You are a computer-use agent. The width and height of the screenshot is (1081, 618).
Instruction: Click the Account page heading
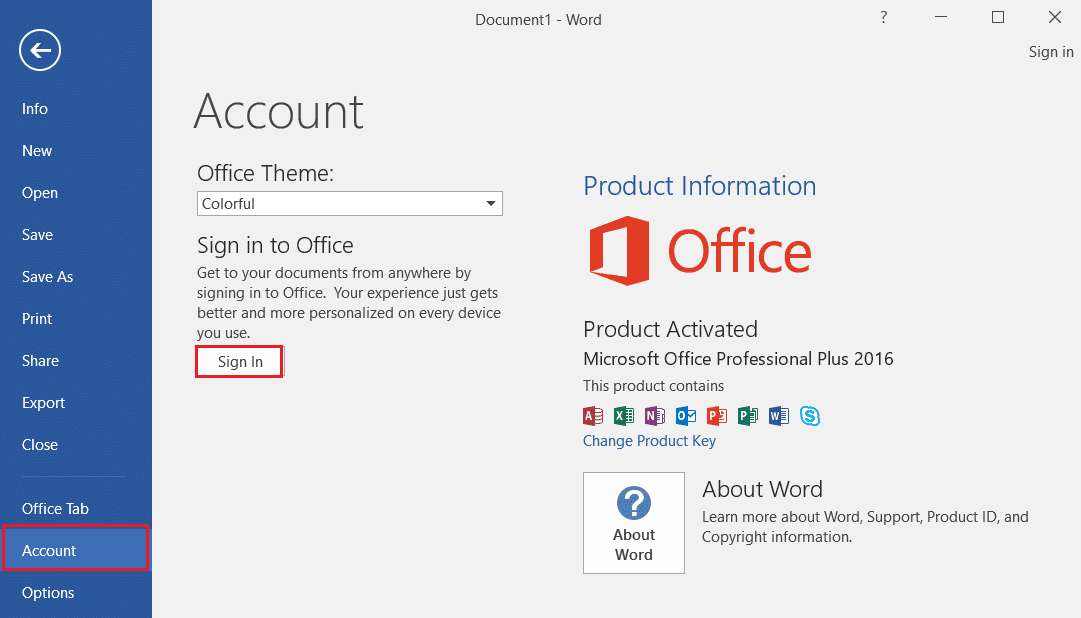coord(279,112)
